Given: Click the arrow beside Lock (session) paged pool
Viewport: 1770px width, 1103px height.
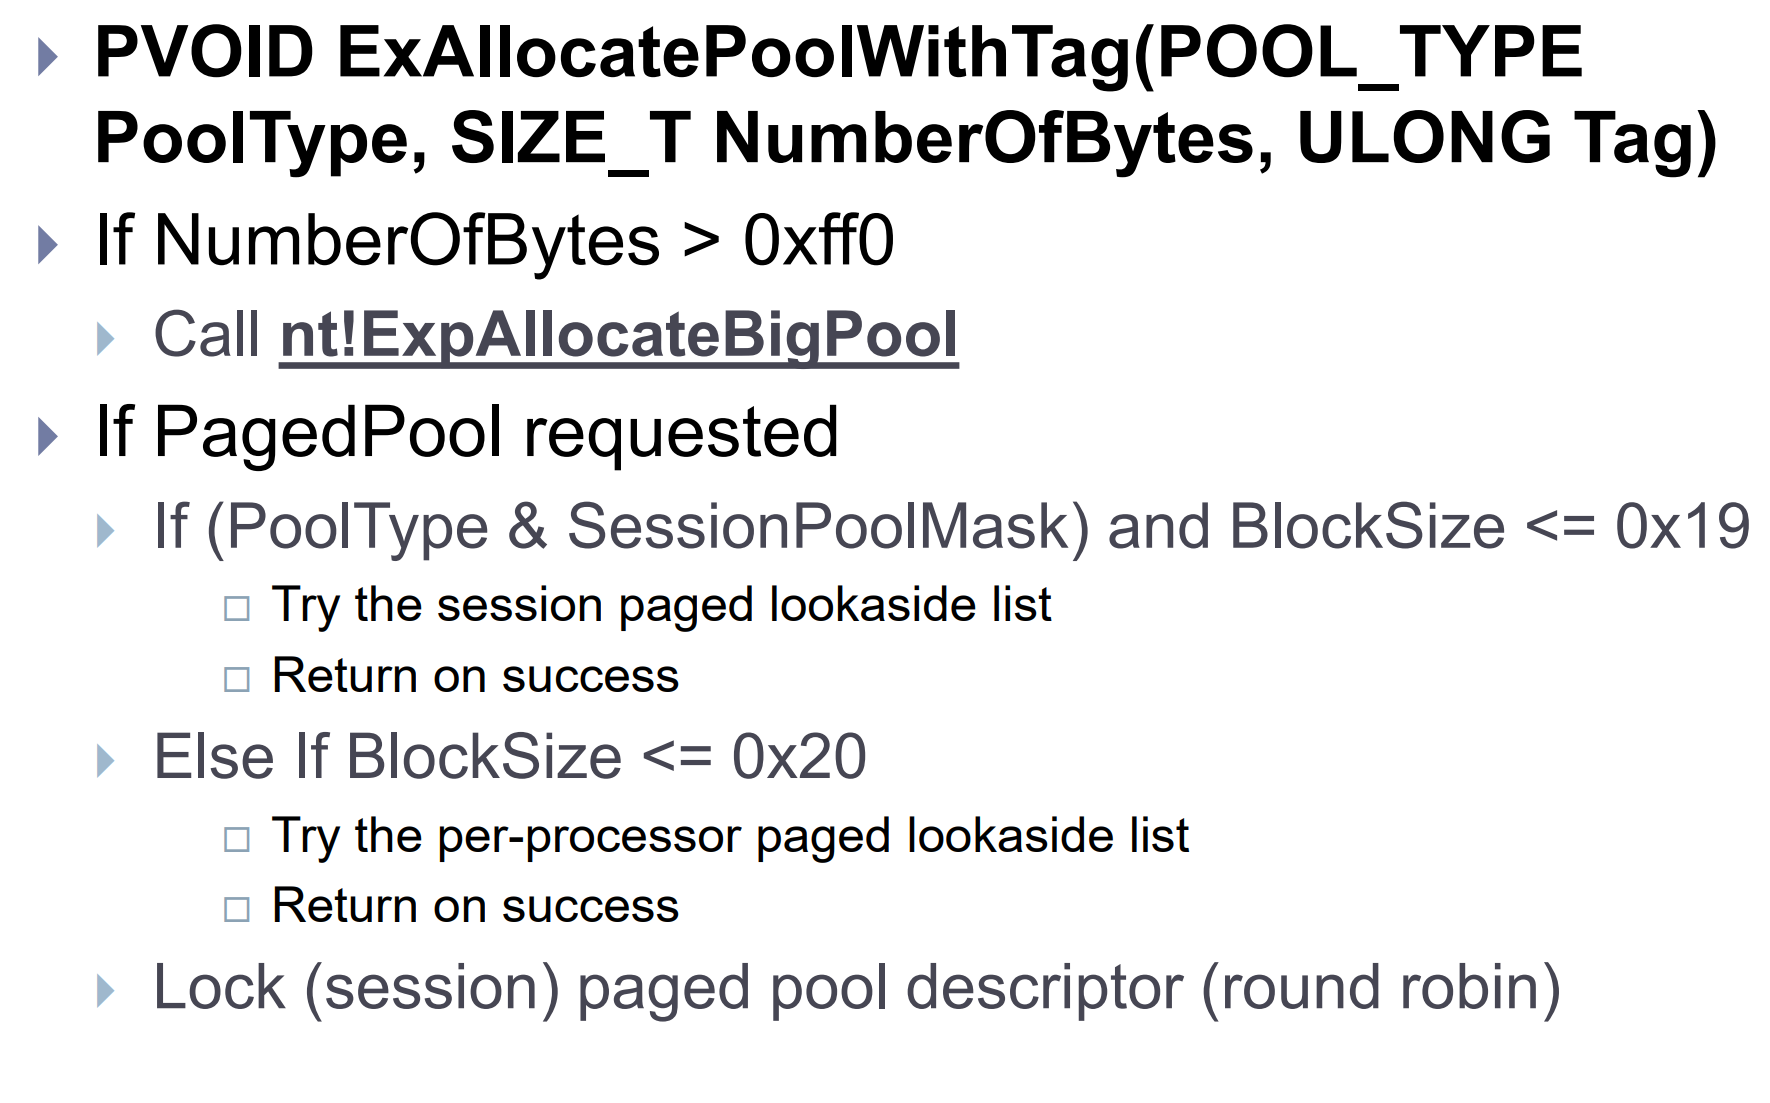Looking at the screenshot, I should click(106, 991).
